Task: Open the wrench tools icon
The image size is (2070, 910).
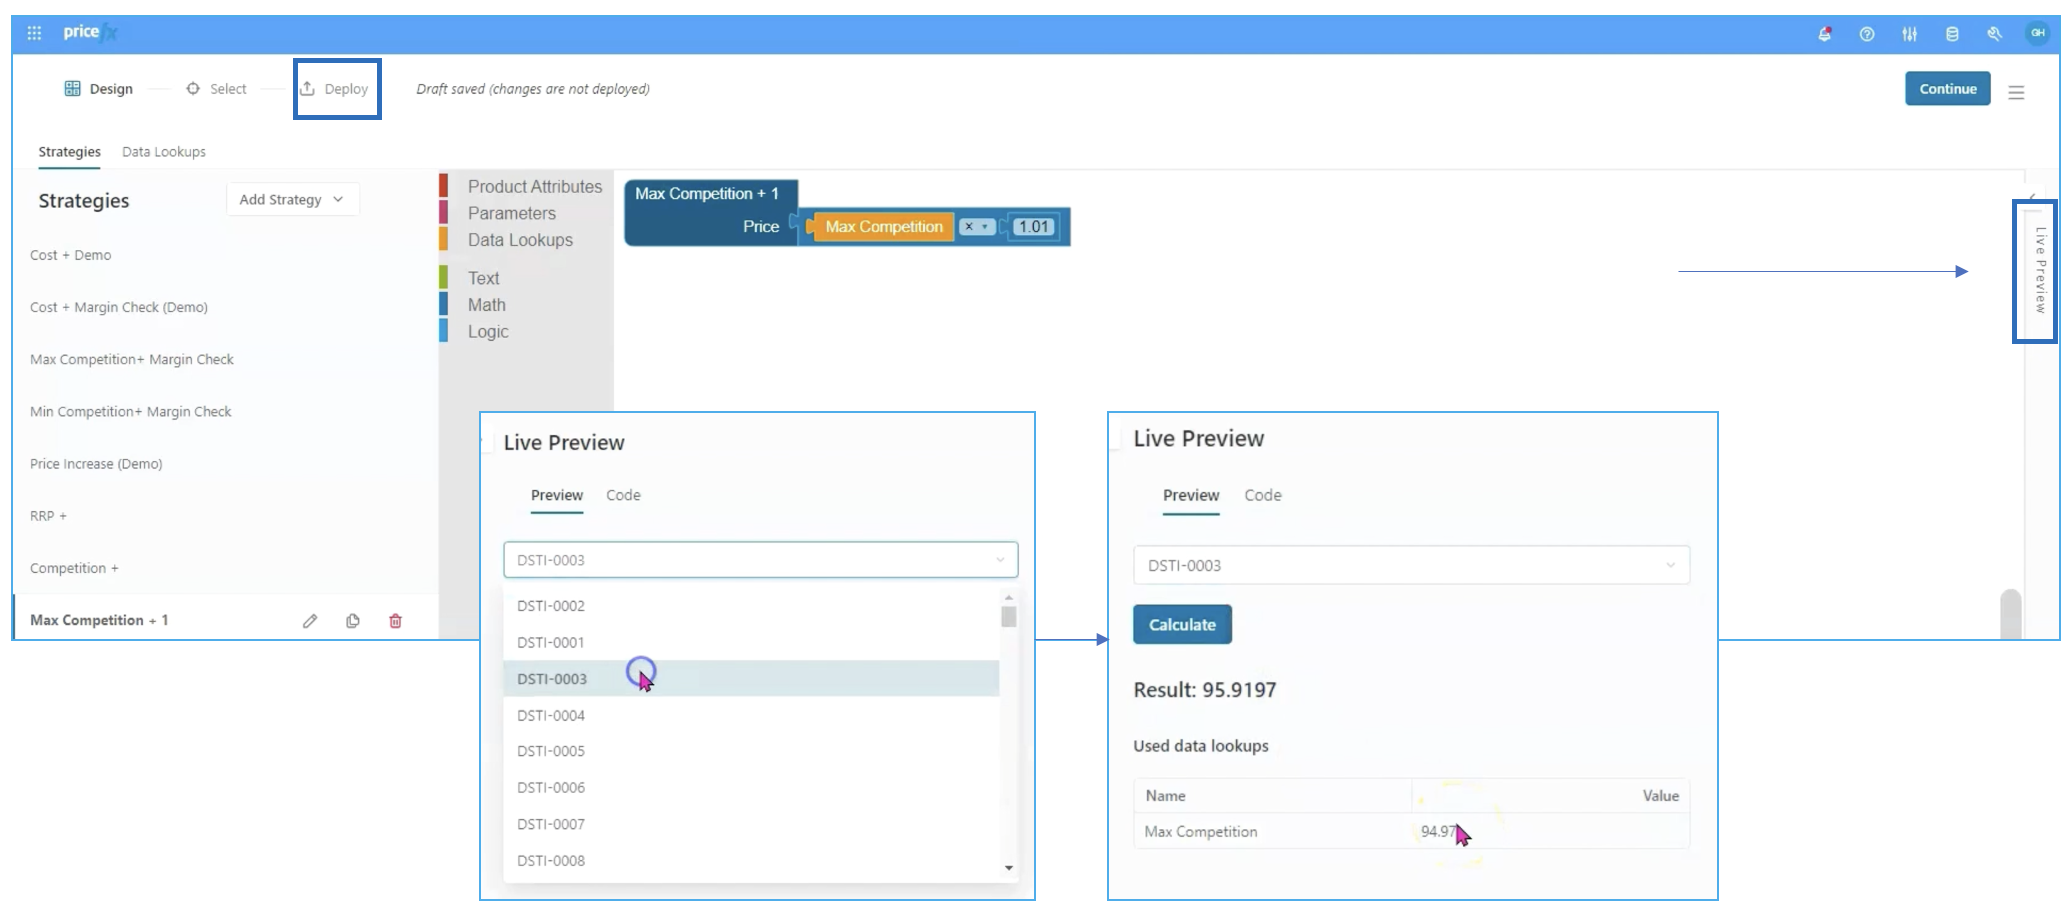Action: (x=1994, y=34)
